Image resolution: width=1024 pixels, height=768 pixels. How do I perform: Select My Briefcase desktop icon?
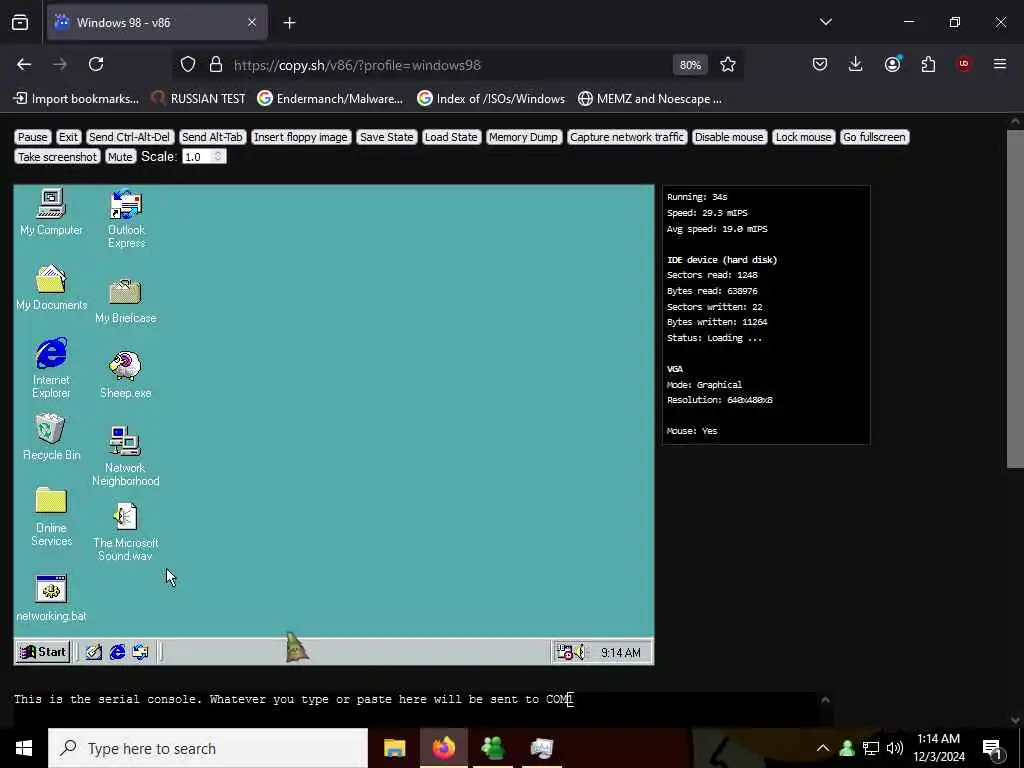(125, 301)
